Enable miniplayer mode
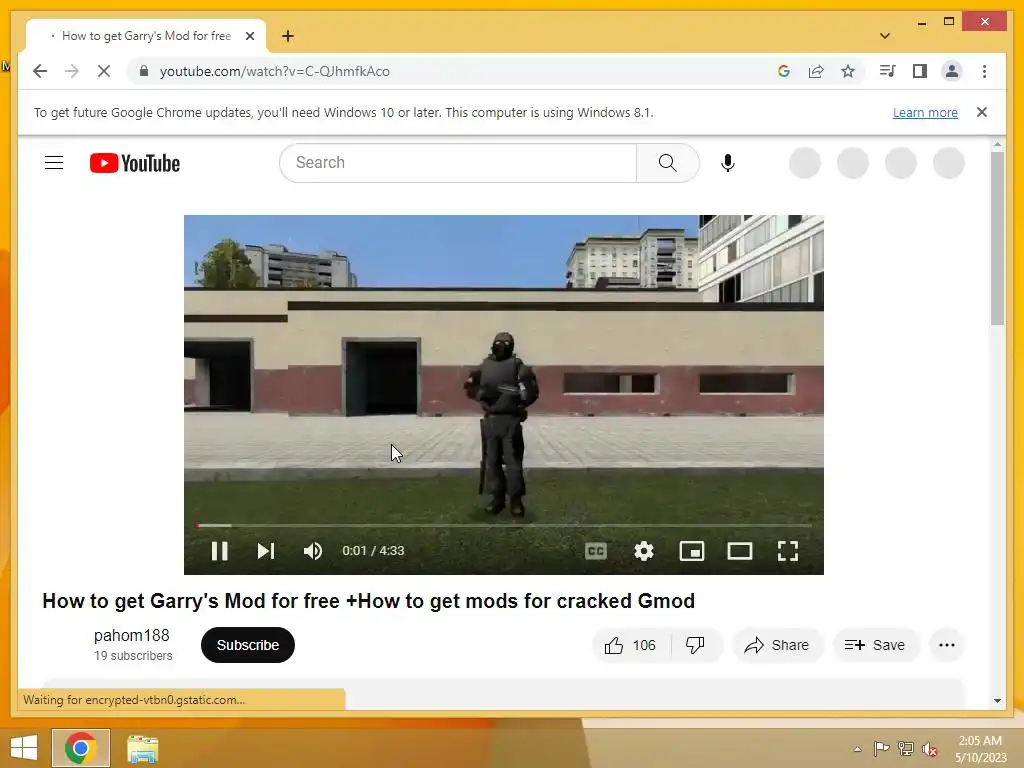1024x768 pixels. (x=692, y=551)
